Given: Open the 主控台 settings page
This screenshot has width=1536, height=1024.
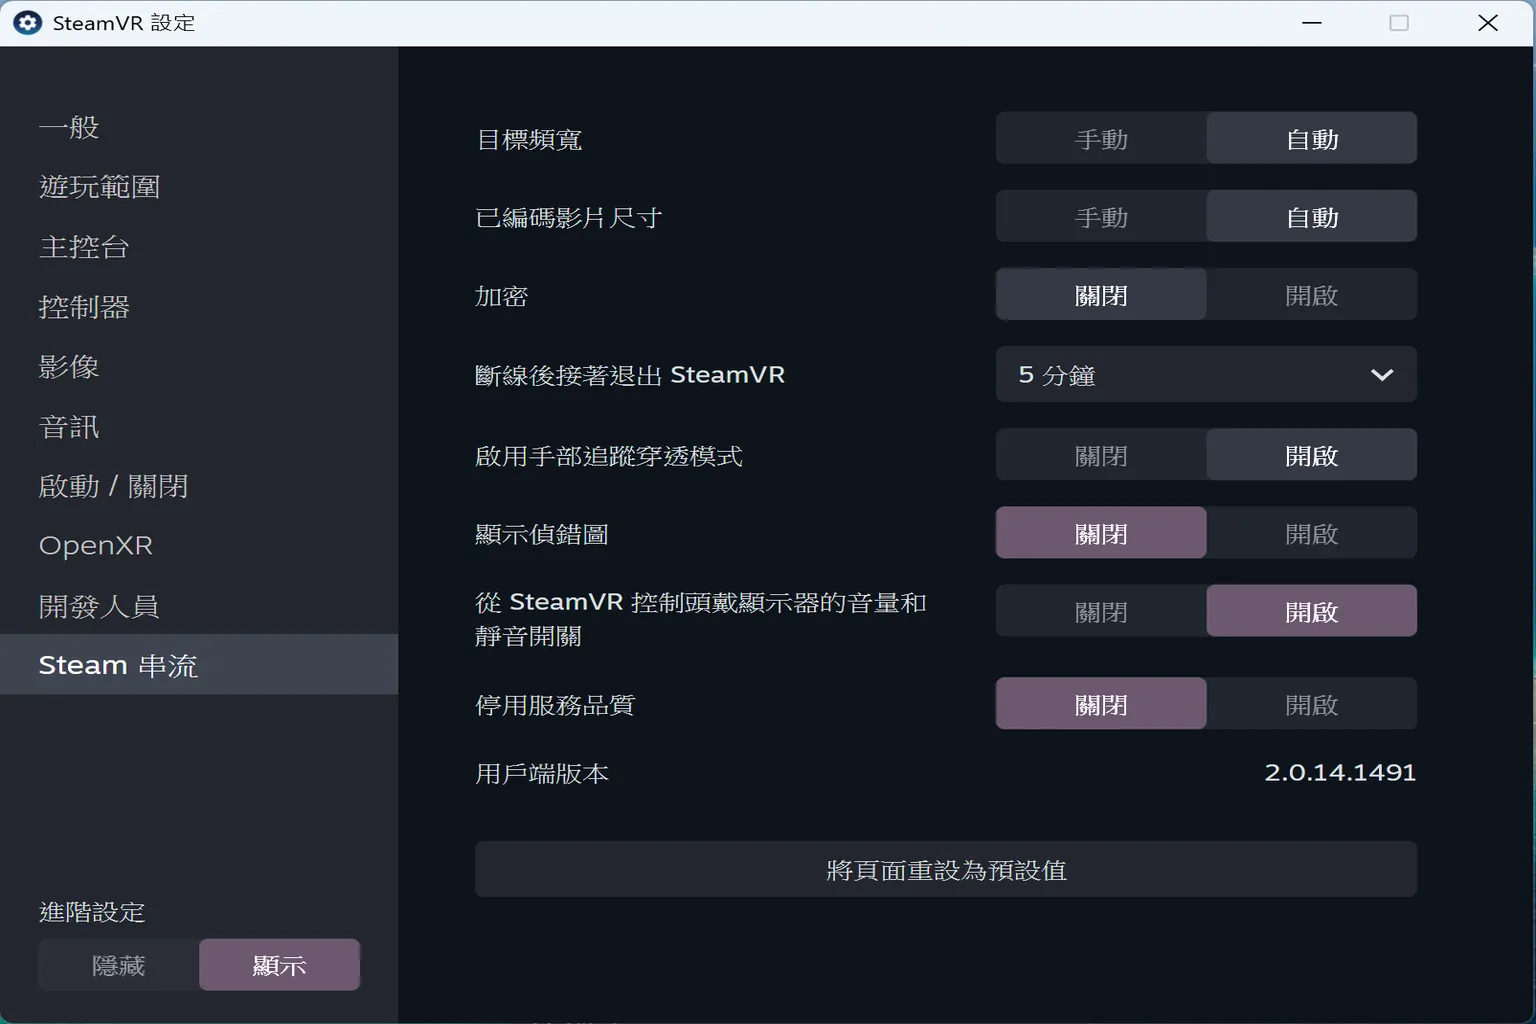Looking at the screenshot, I should pos(85,247).
